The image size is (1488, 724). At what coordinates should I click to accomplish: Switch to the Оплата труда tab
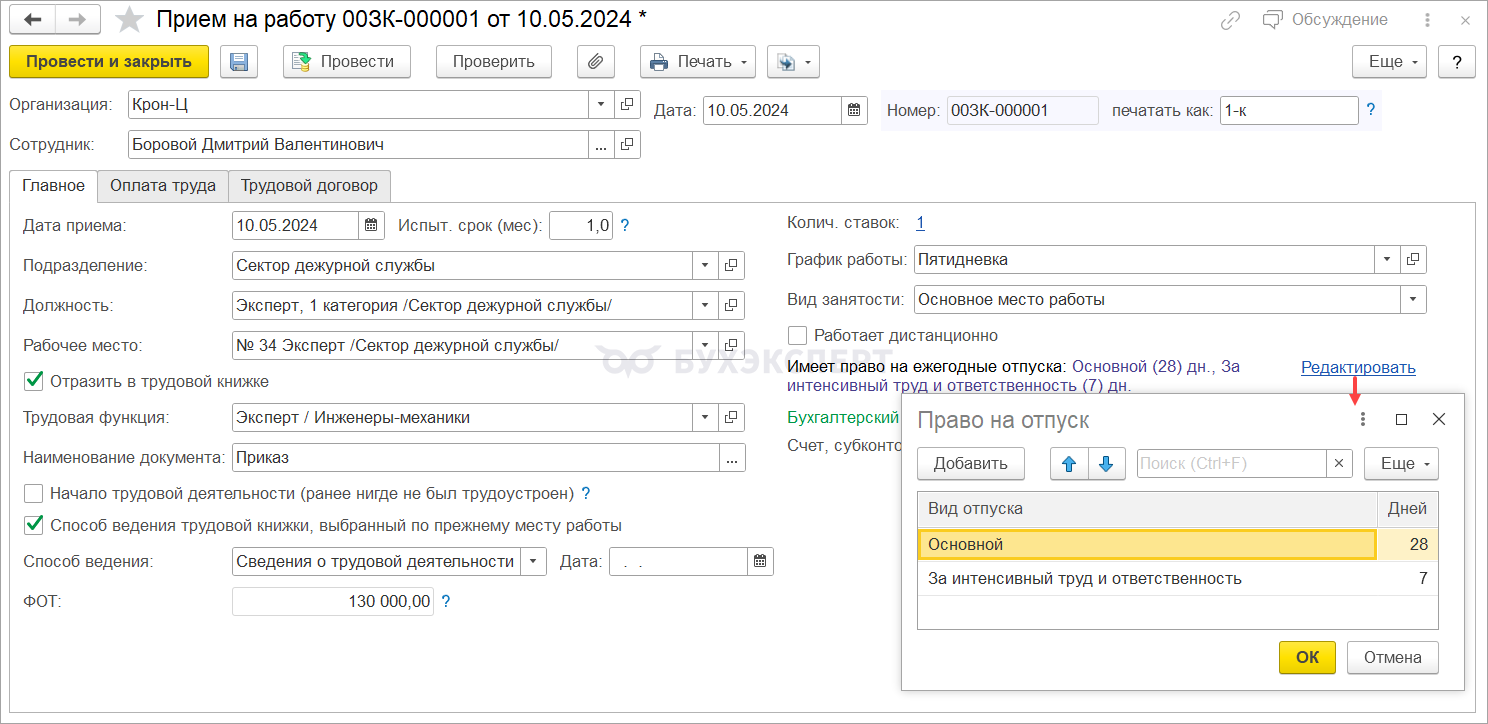coord(163,186)
